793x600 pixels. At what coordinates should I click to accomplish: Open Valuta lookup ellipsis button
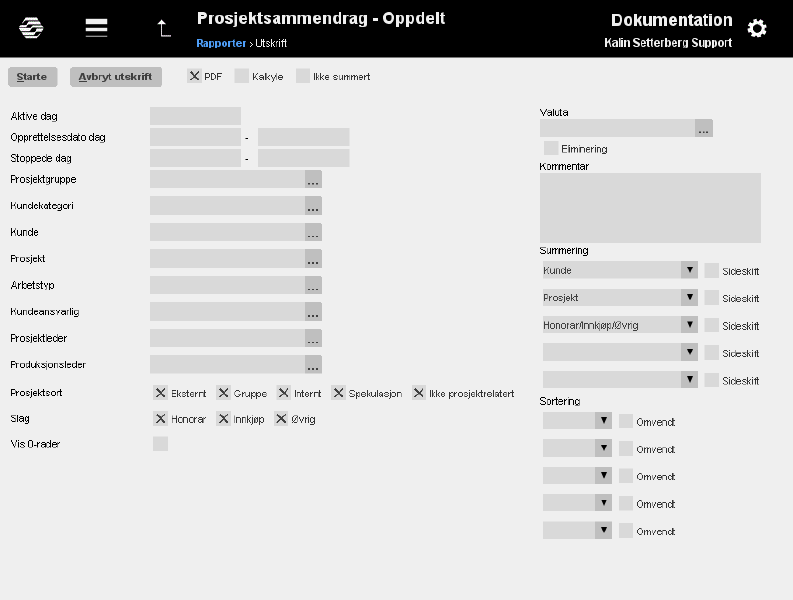tap(703, 128)
